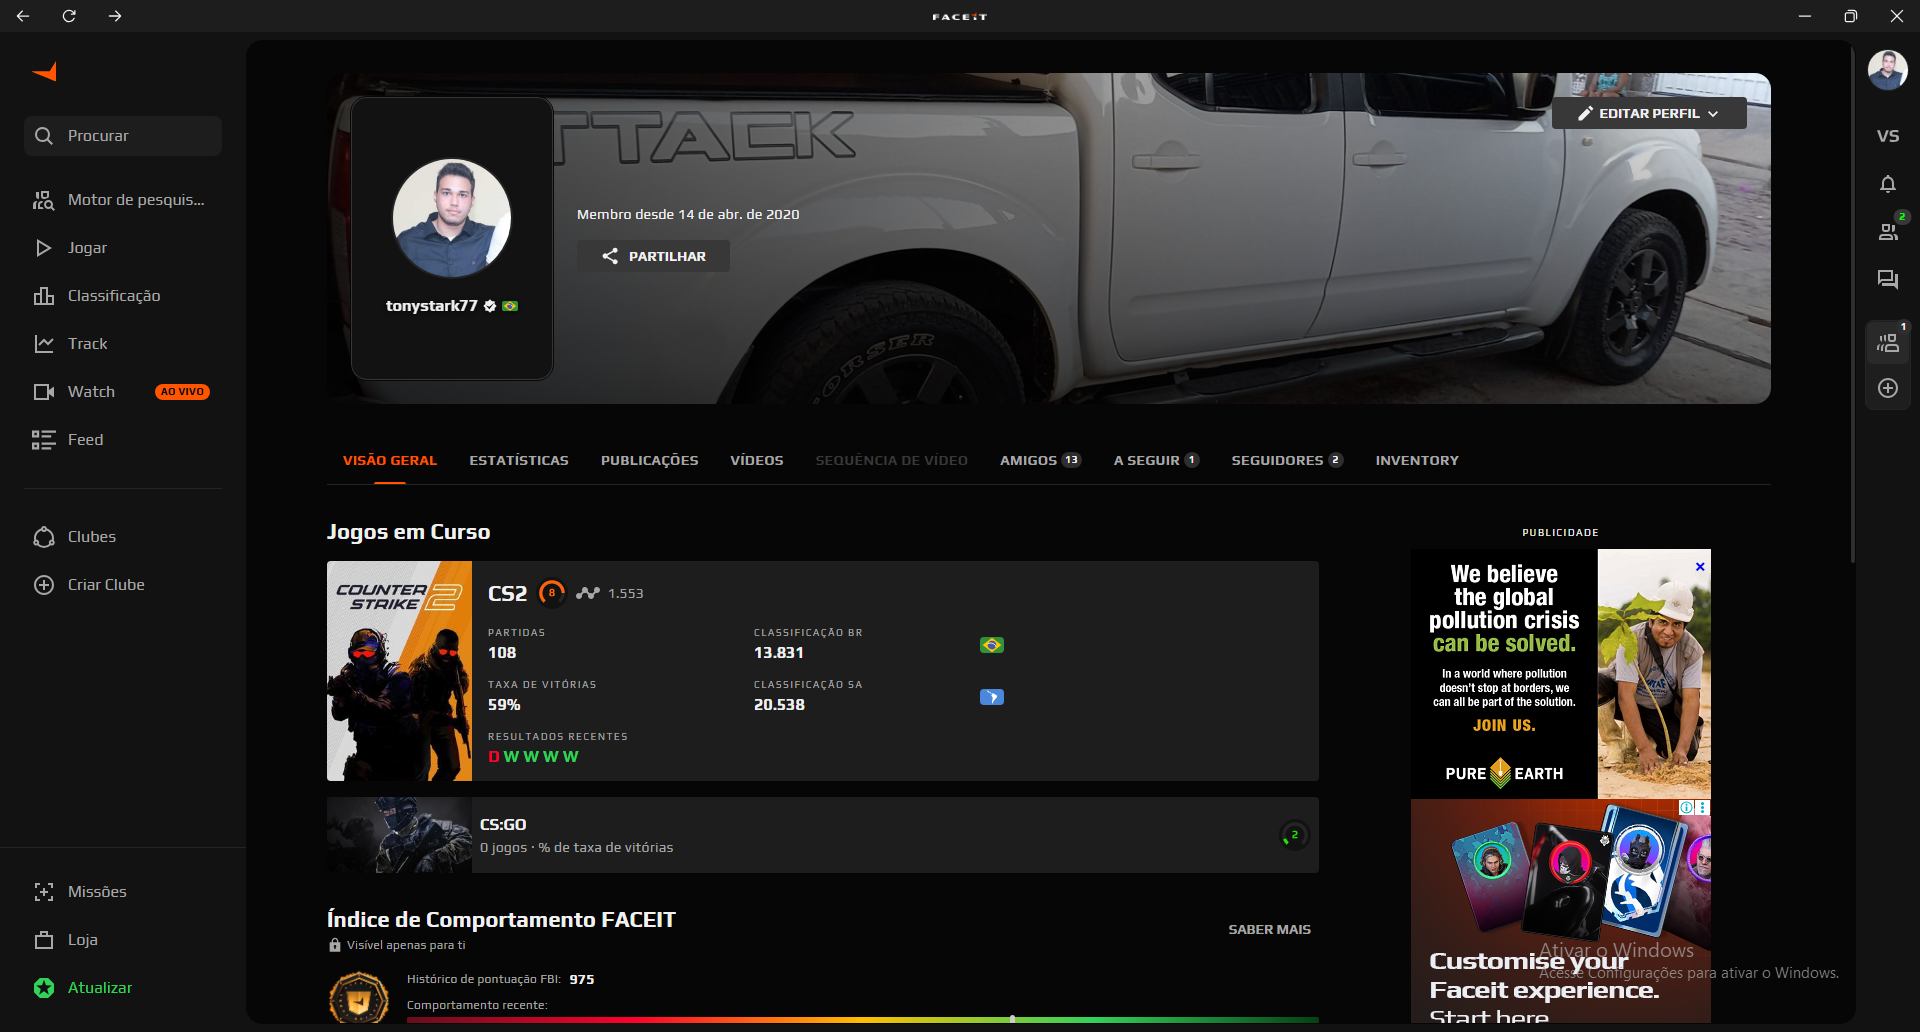Click the FACEIT behaviour index badge
The width and height of the screenshot is (1920, 1032).
(x=359, y=998)
